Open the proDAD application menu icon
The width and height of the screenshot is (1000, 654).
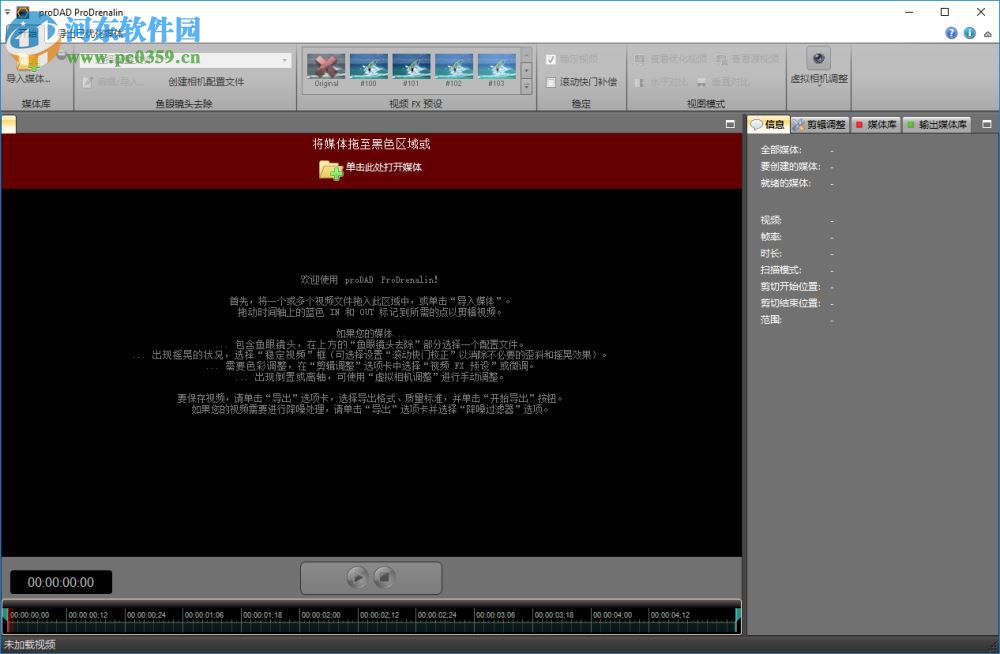pyautogui.click(x=21, y=11)
